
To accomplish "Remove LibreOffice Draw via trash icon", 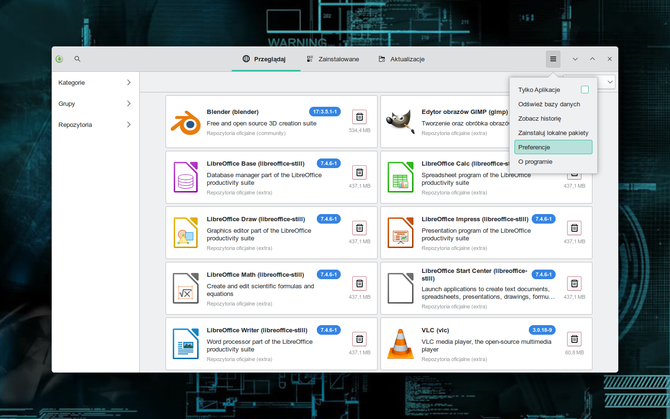I will 359,228.
